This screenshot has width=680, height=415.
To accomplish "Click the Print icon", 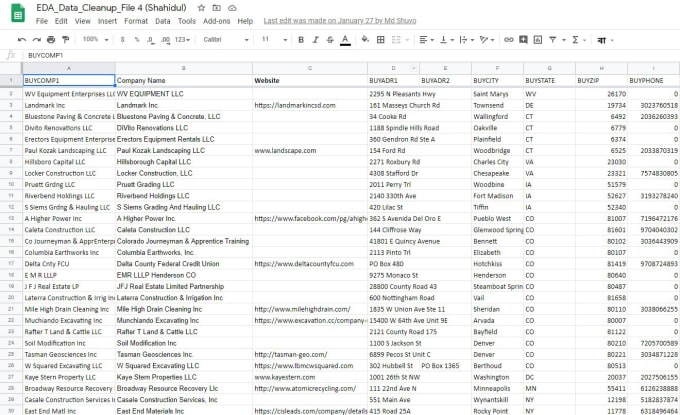I will pyautogui.click(x=51, y=39).
